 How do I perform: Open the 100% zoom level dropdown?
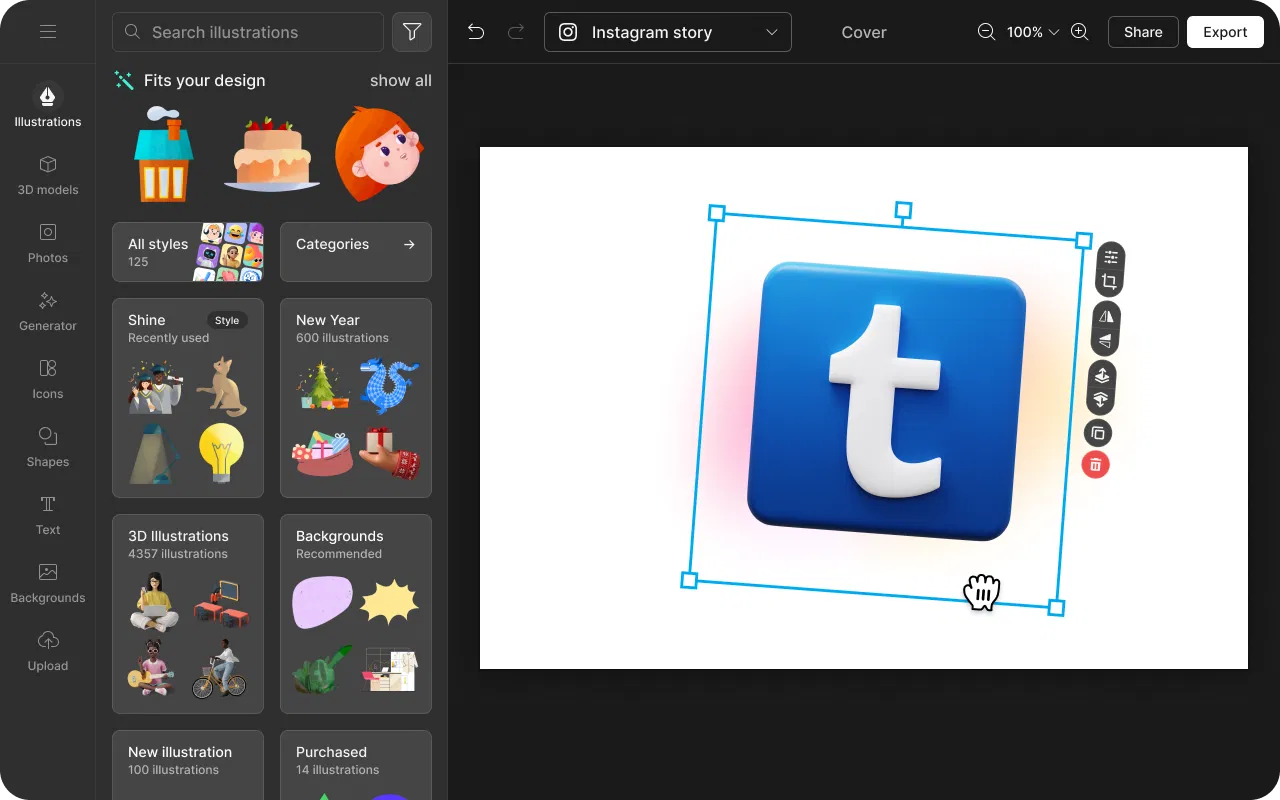[x=1033, y=32]
